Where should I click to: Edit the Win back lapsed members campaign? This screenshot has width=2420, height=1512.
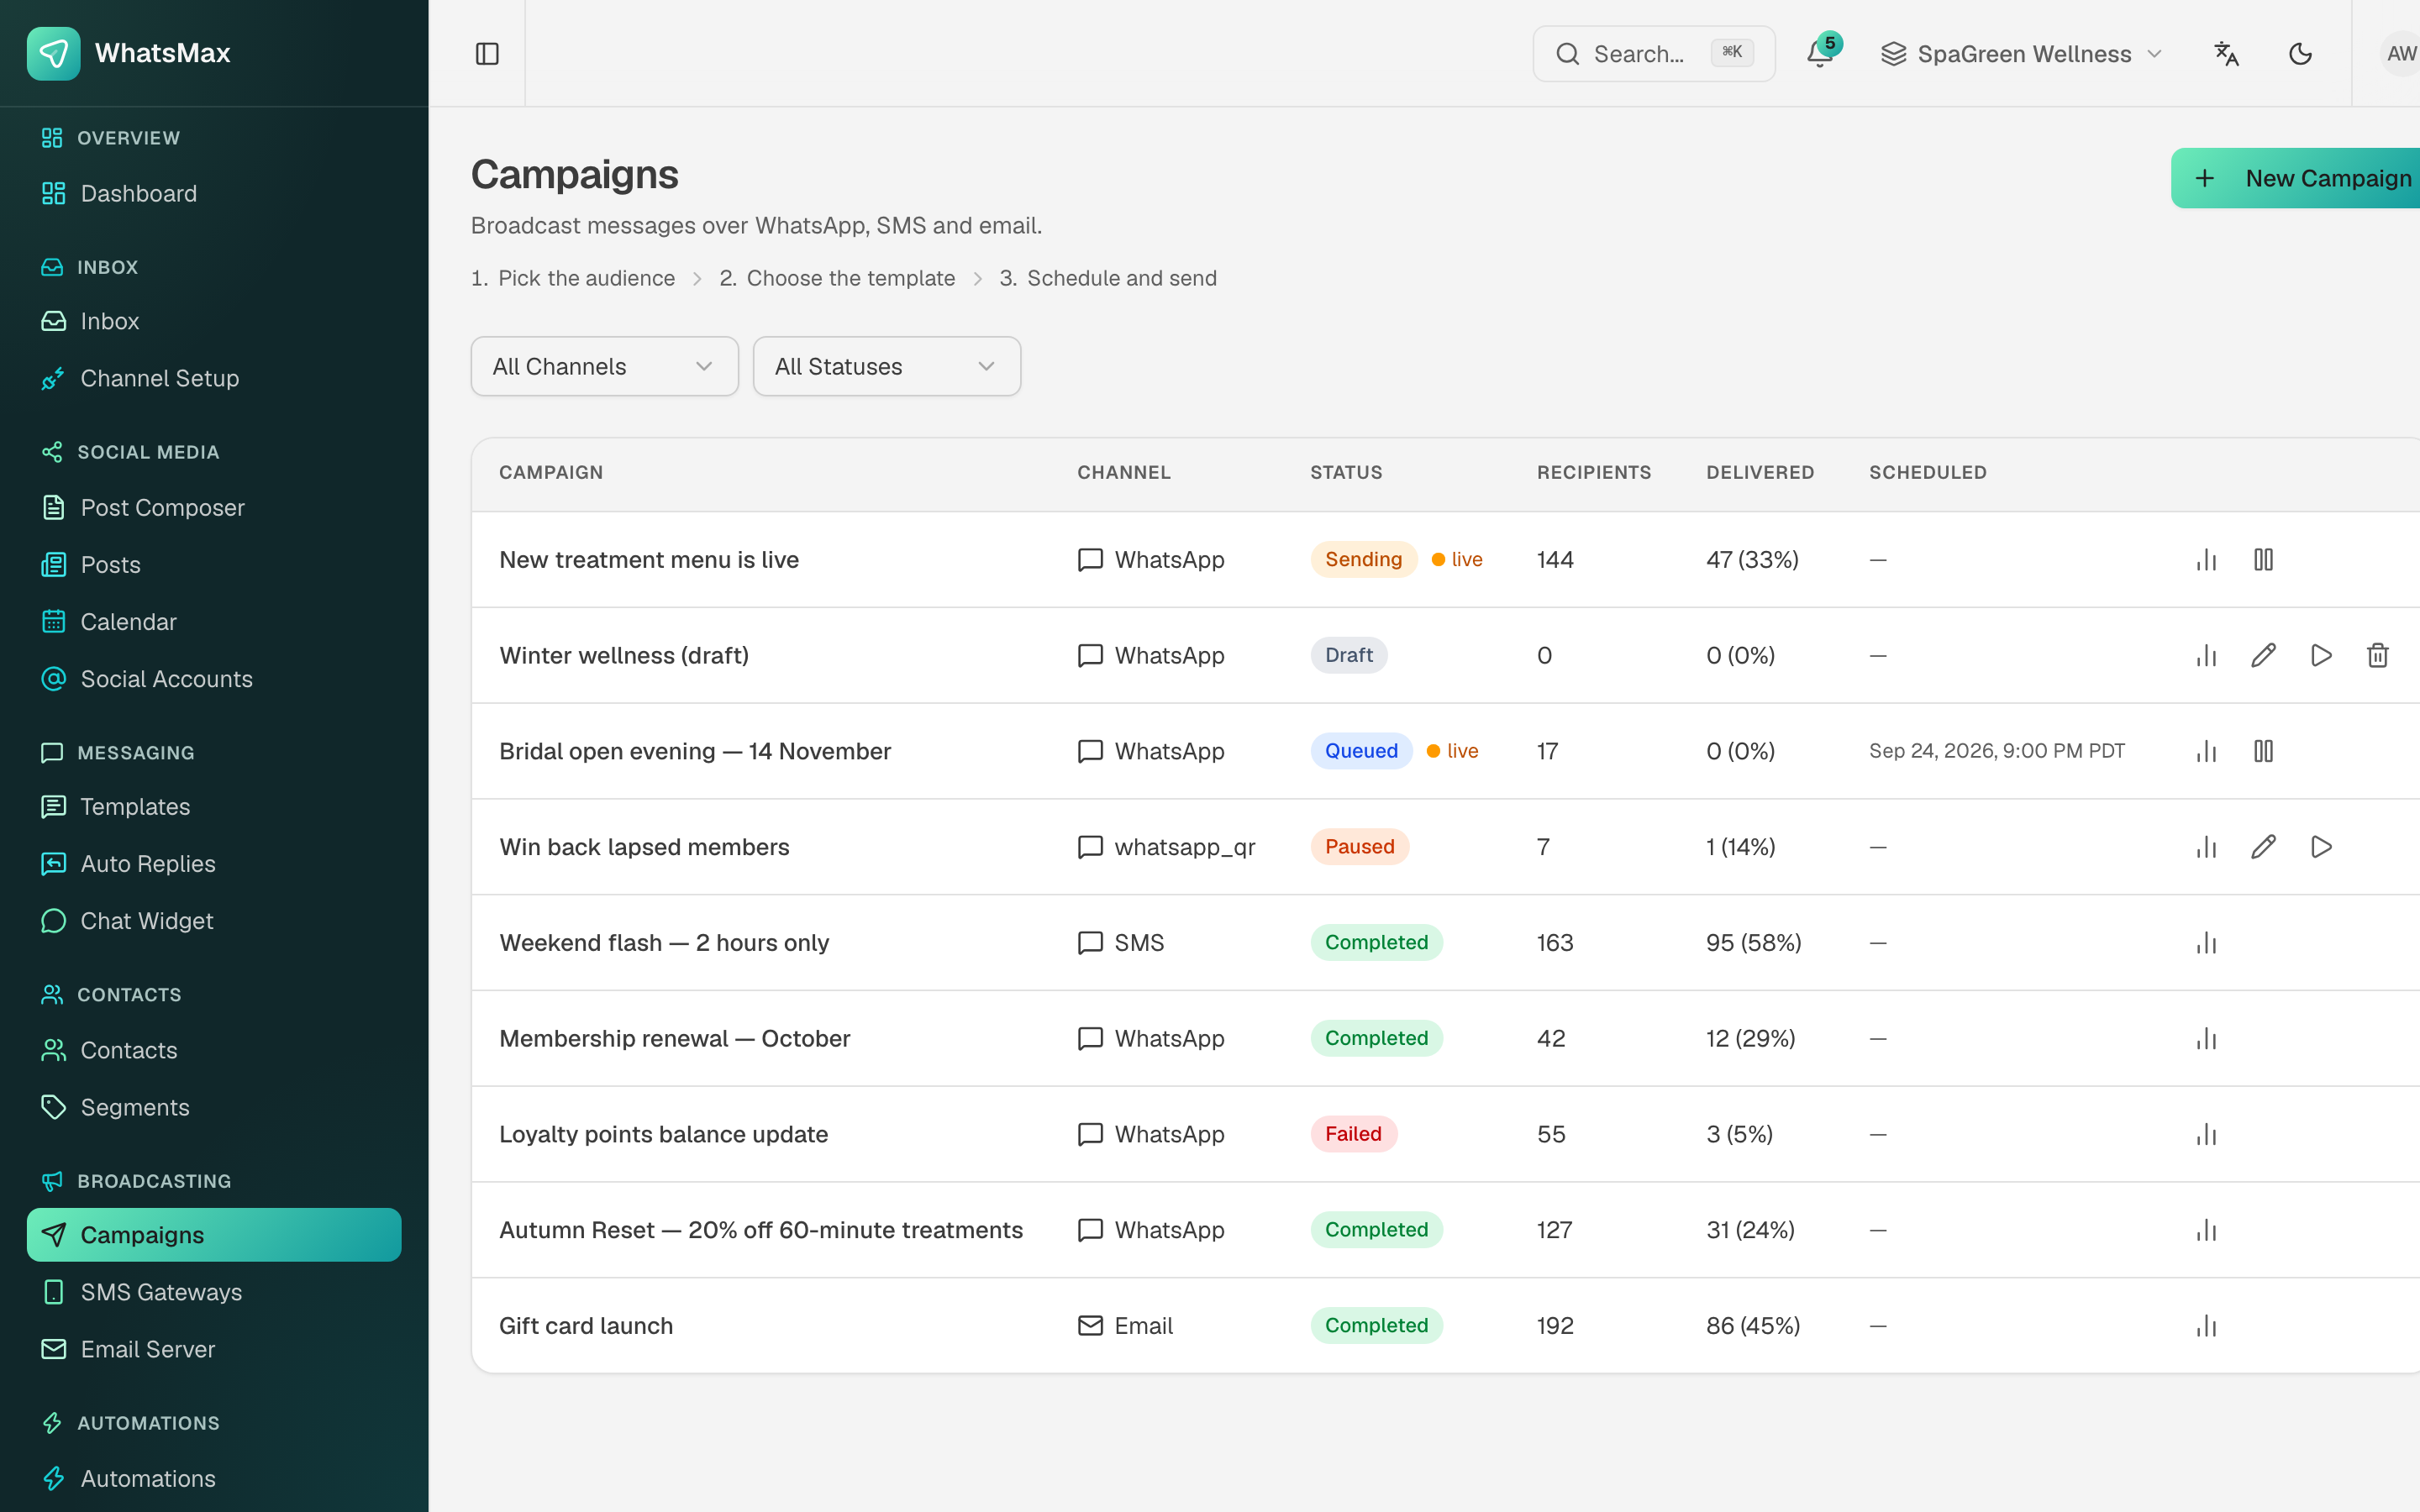(x=2264, y=847)
